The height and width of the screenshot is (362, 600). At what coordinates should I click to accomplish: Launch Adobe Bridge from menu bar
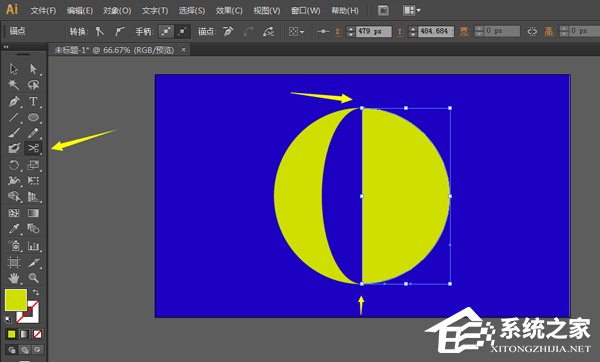[x=383, y=11]
